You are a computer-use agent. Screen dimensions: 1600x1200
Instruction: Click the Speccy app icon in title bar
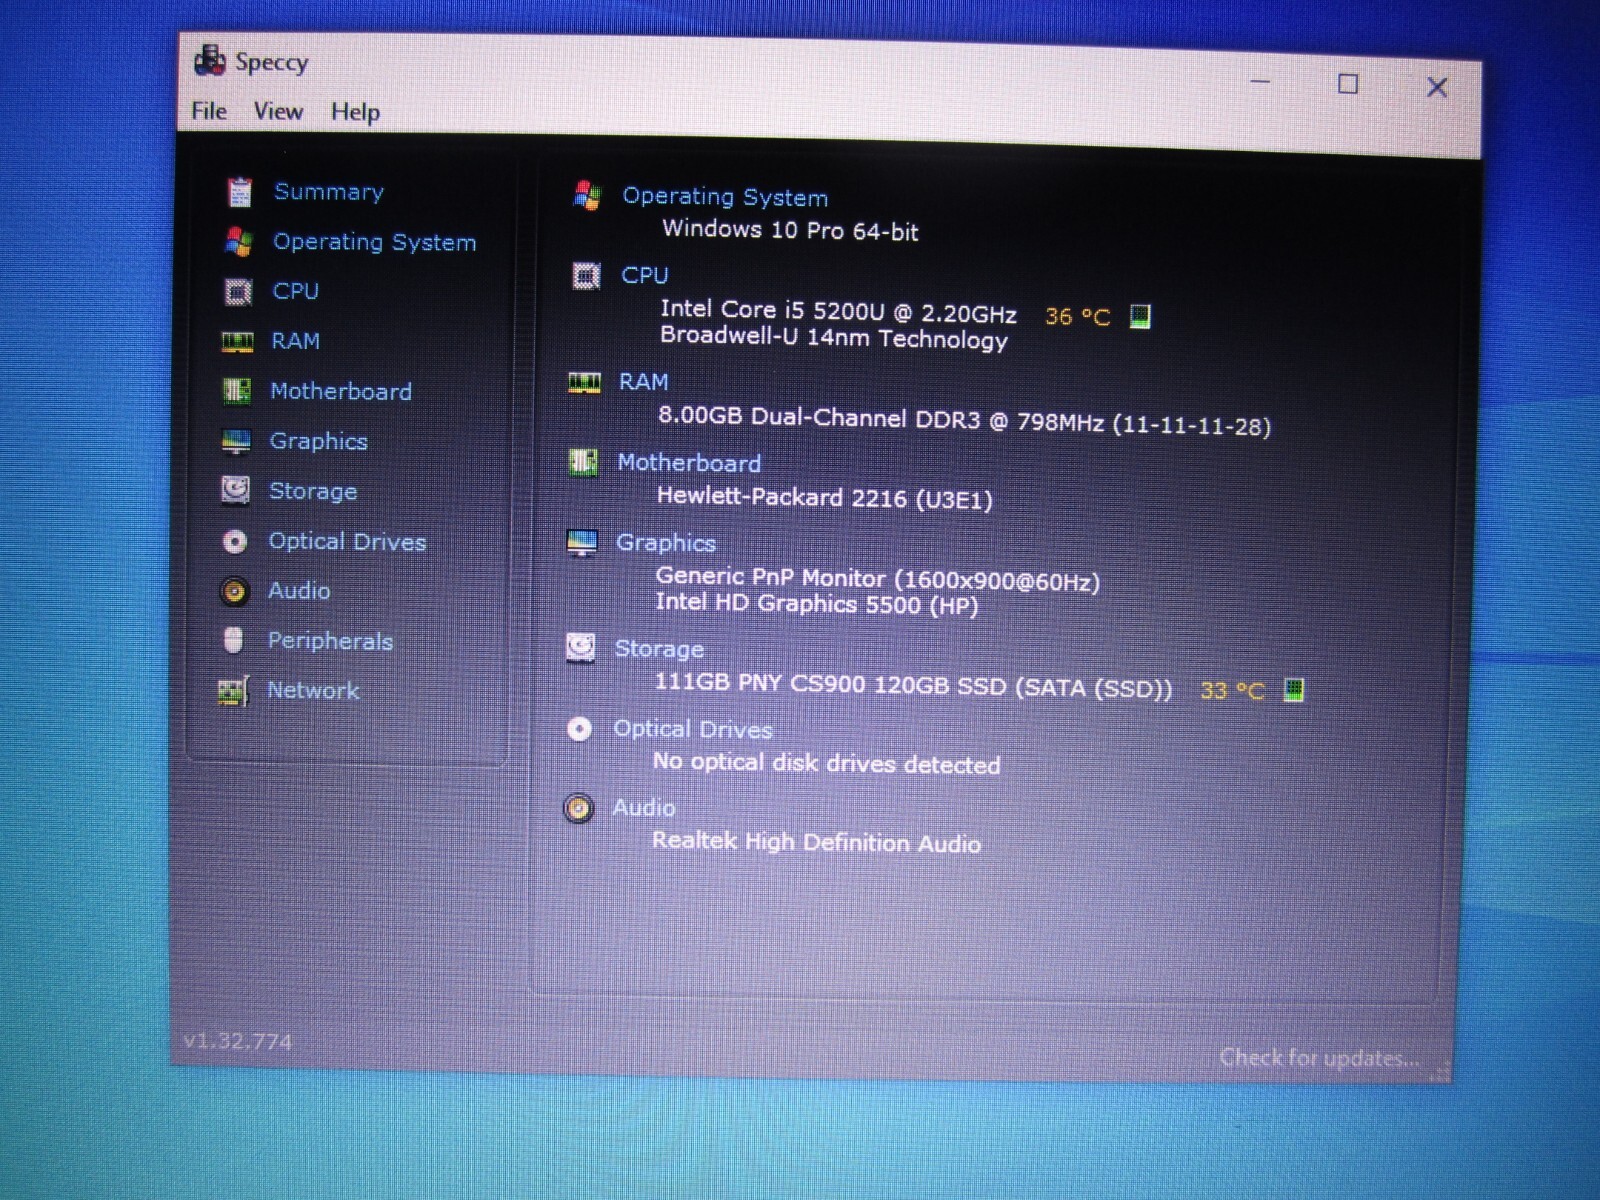(210, 61)
